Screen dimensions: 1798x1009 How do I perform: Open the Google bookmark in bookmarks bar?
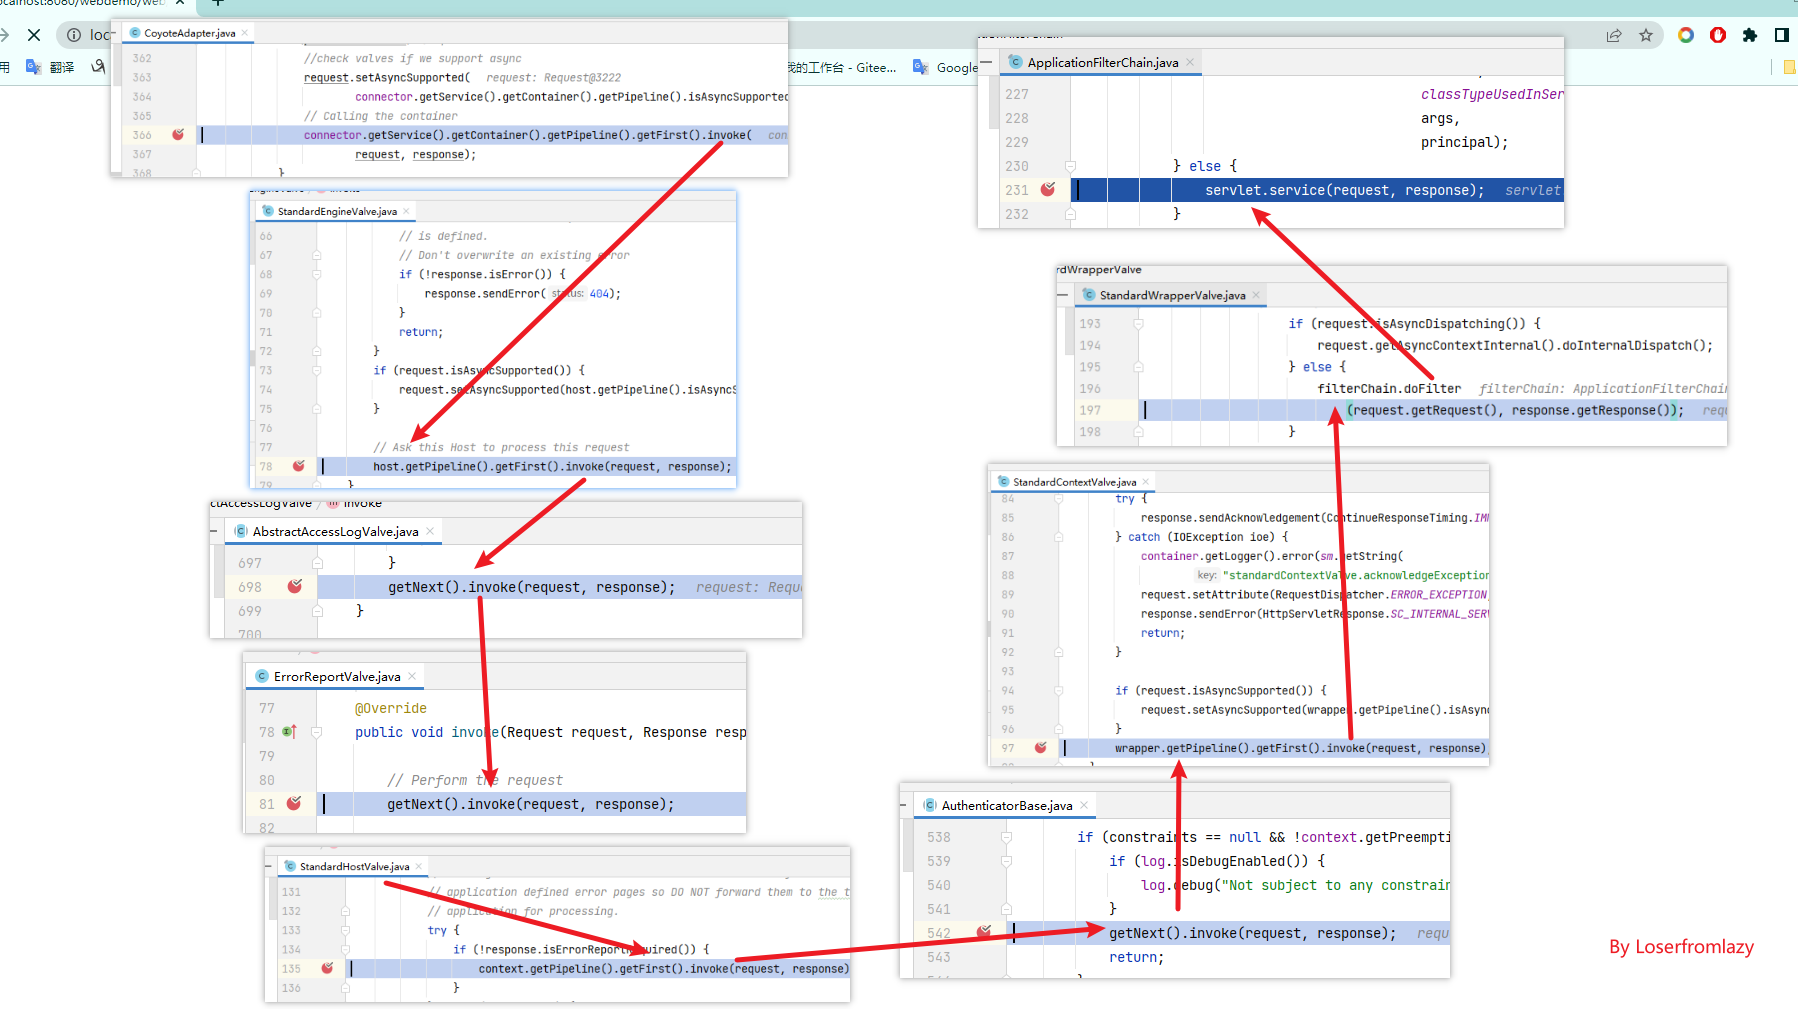946,67
